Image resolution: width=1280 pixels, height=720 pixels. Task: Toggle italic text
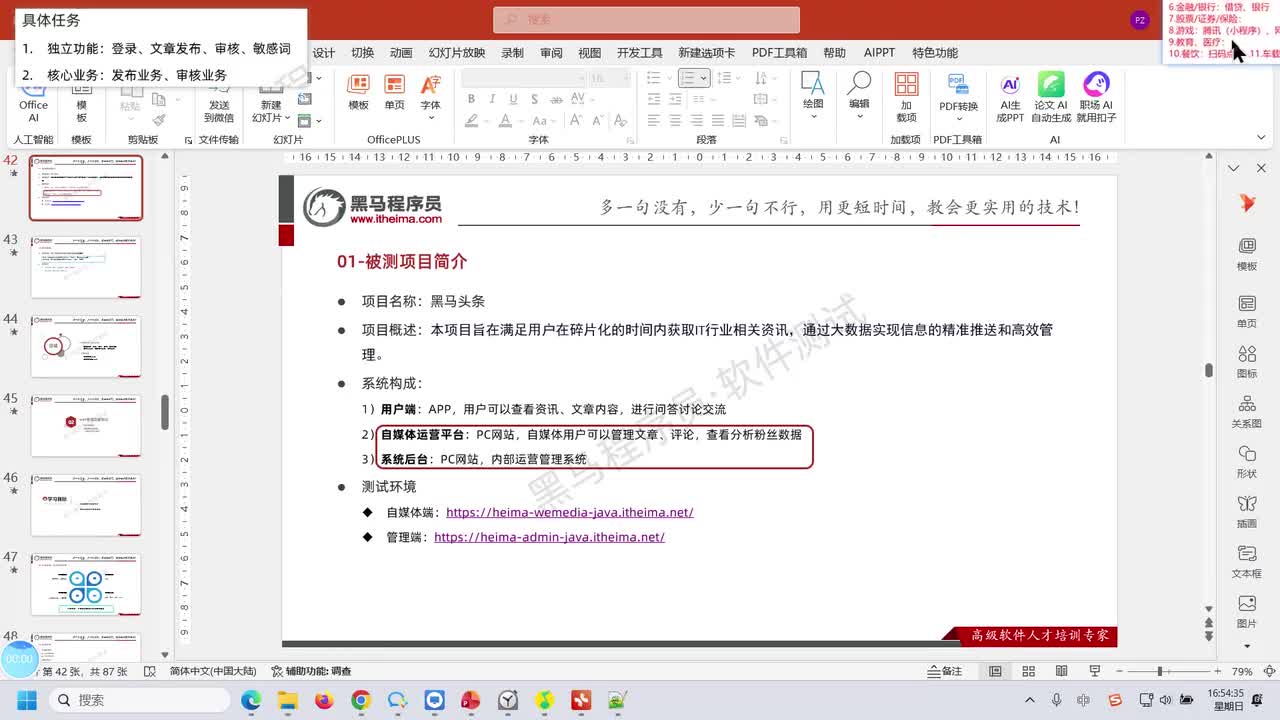coord(492,99)
